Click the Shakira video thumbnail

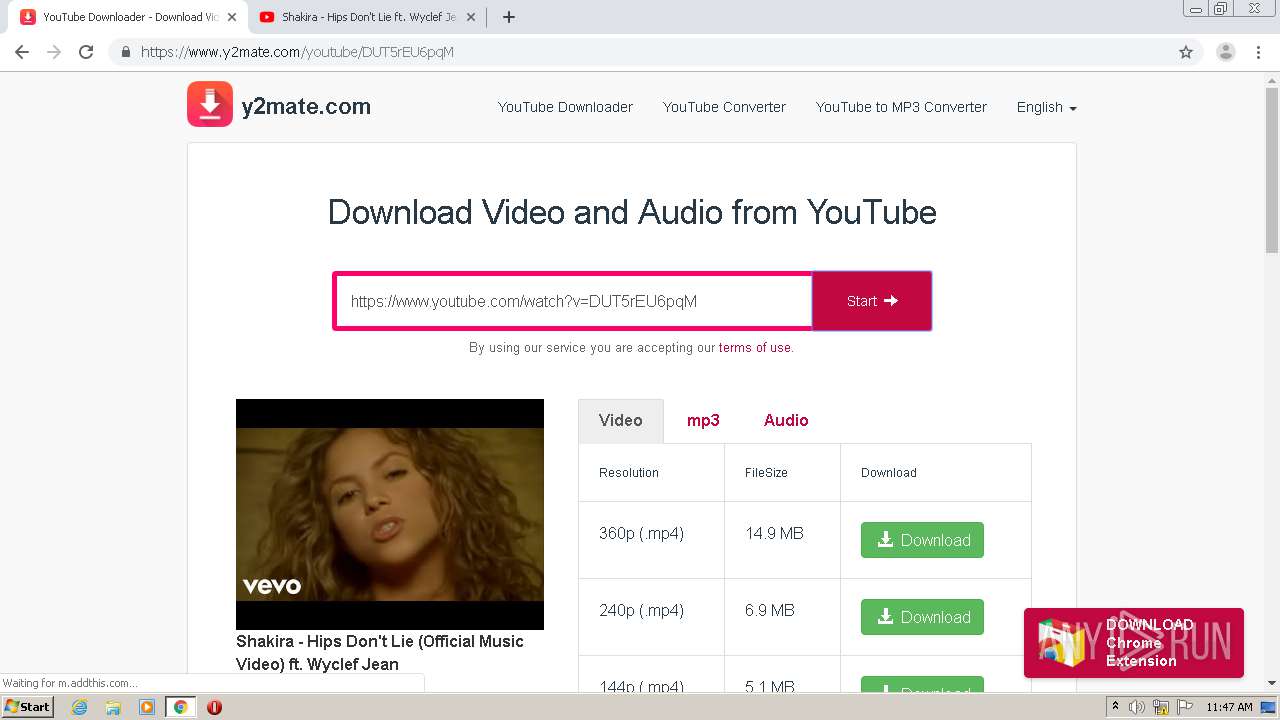(390, 514)
